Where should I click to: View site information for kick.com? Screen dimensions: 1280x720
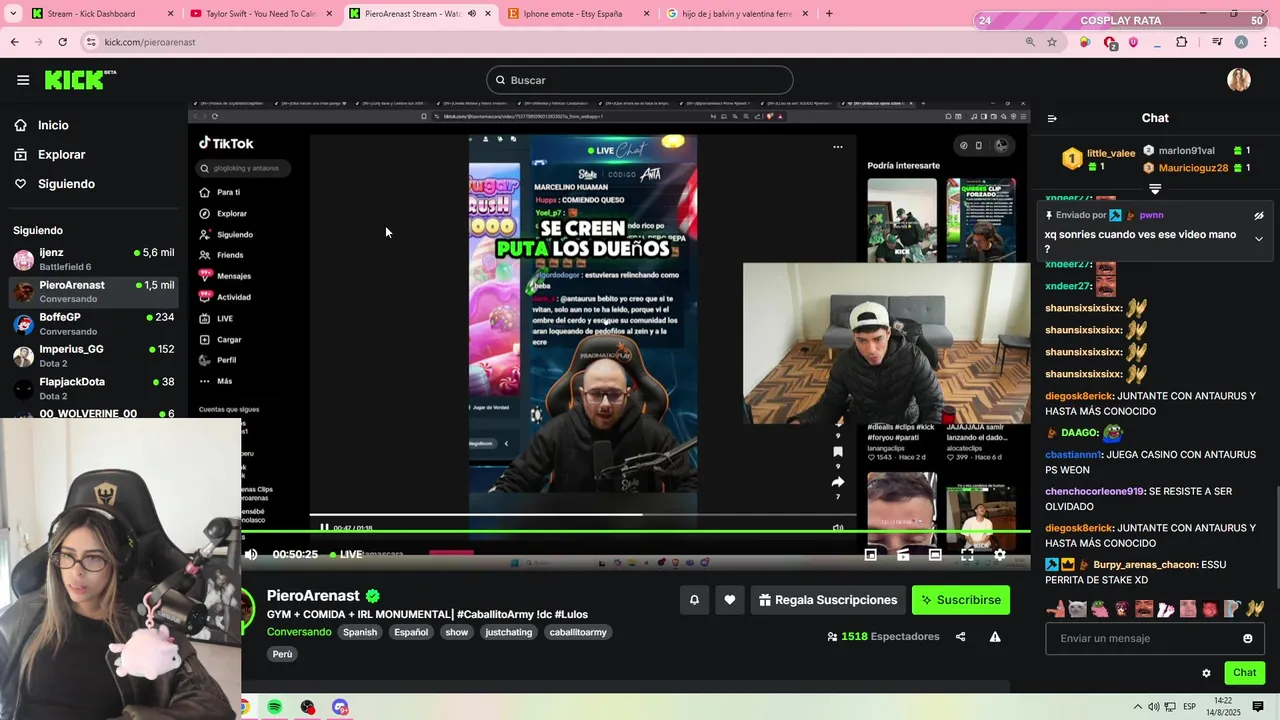click(x=91, y=42)
